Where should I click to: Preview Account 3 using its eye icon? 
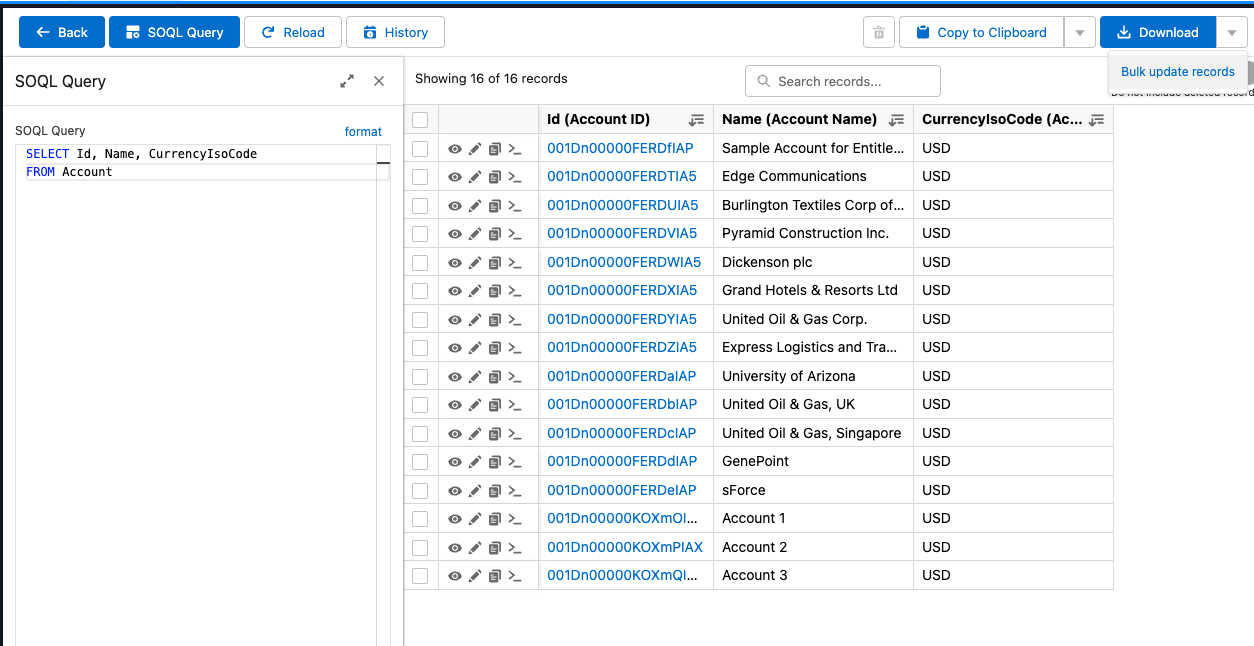pyautogui.click(x=455, y=575)
